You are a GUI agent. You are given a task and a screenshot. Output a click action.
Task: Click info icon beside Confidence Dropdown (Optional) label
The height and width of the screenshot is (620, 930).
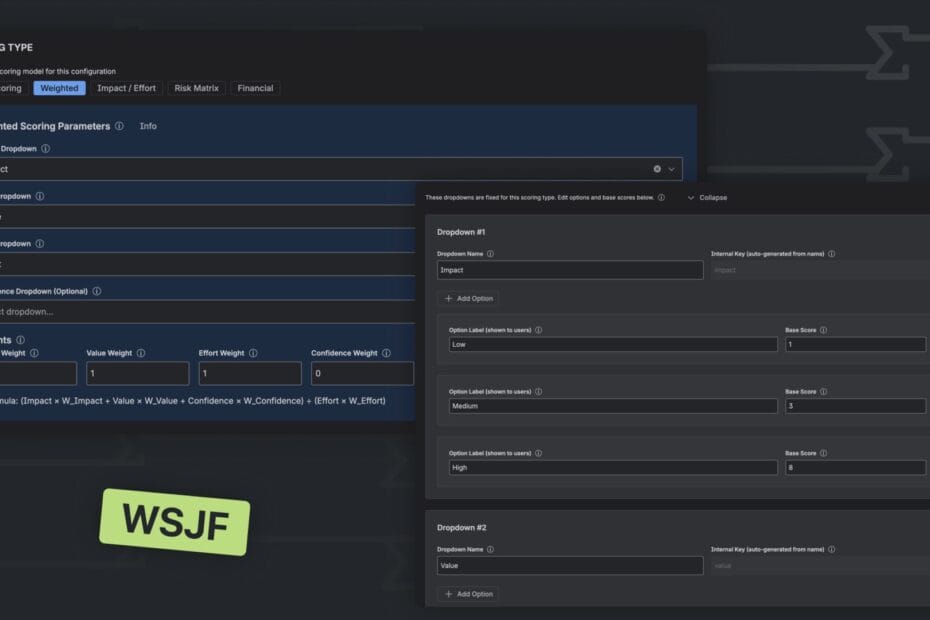tap(97, 291)
